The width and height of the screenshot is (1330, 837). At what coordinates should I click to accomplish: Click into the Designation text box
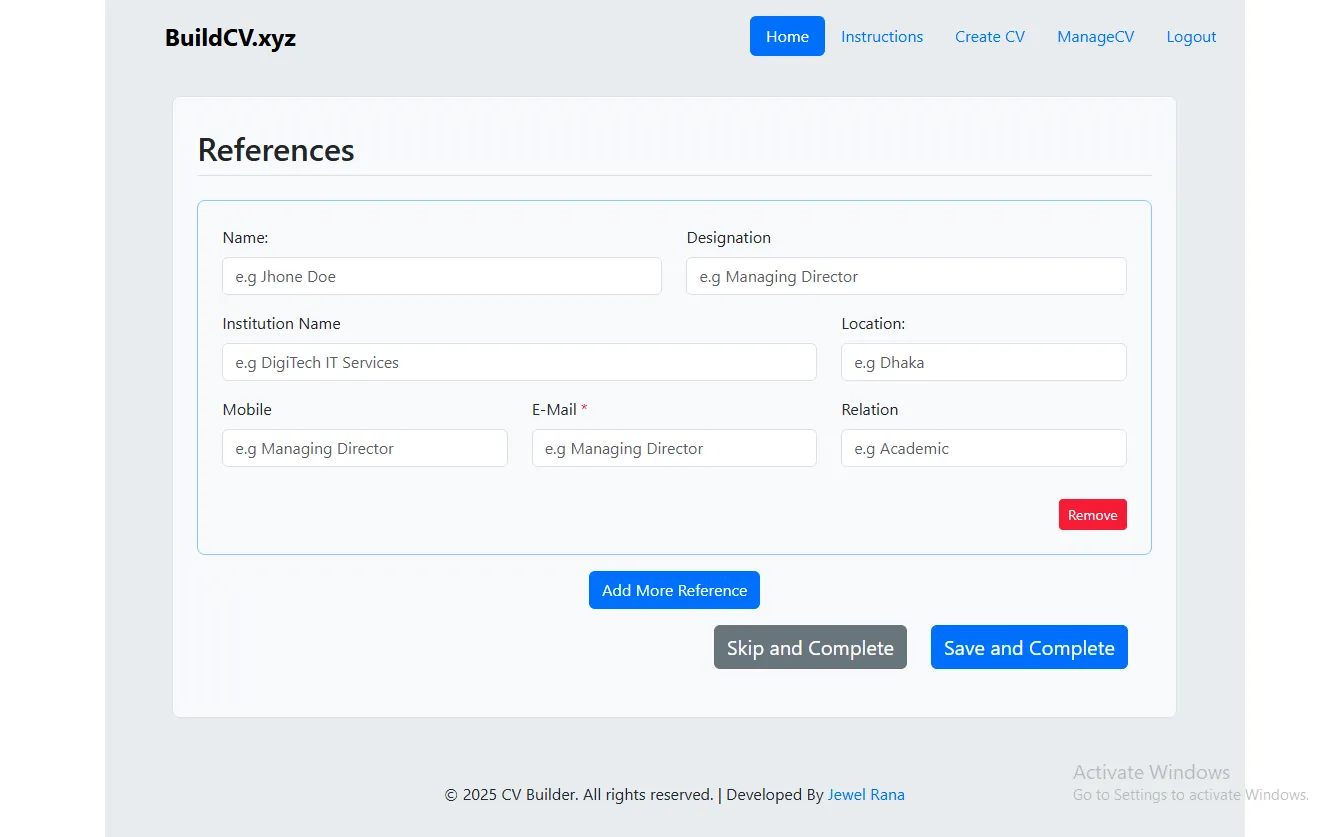pyautogui.click(x=905, y=277)
